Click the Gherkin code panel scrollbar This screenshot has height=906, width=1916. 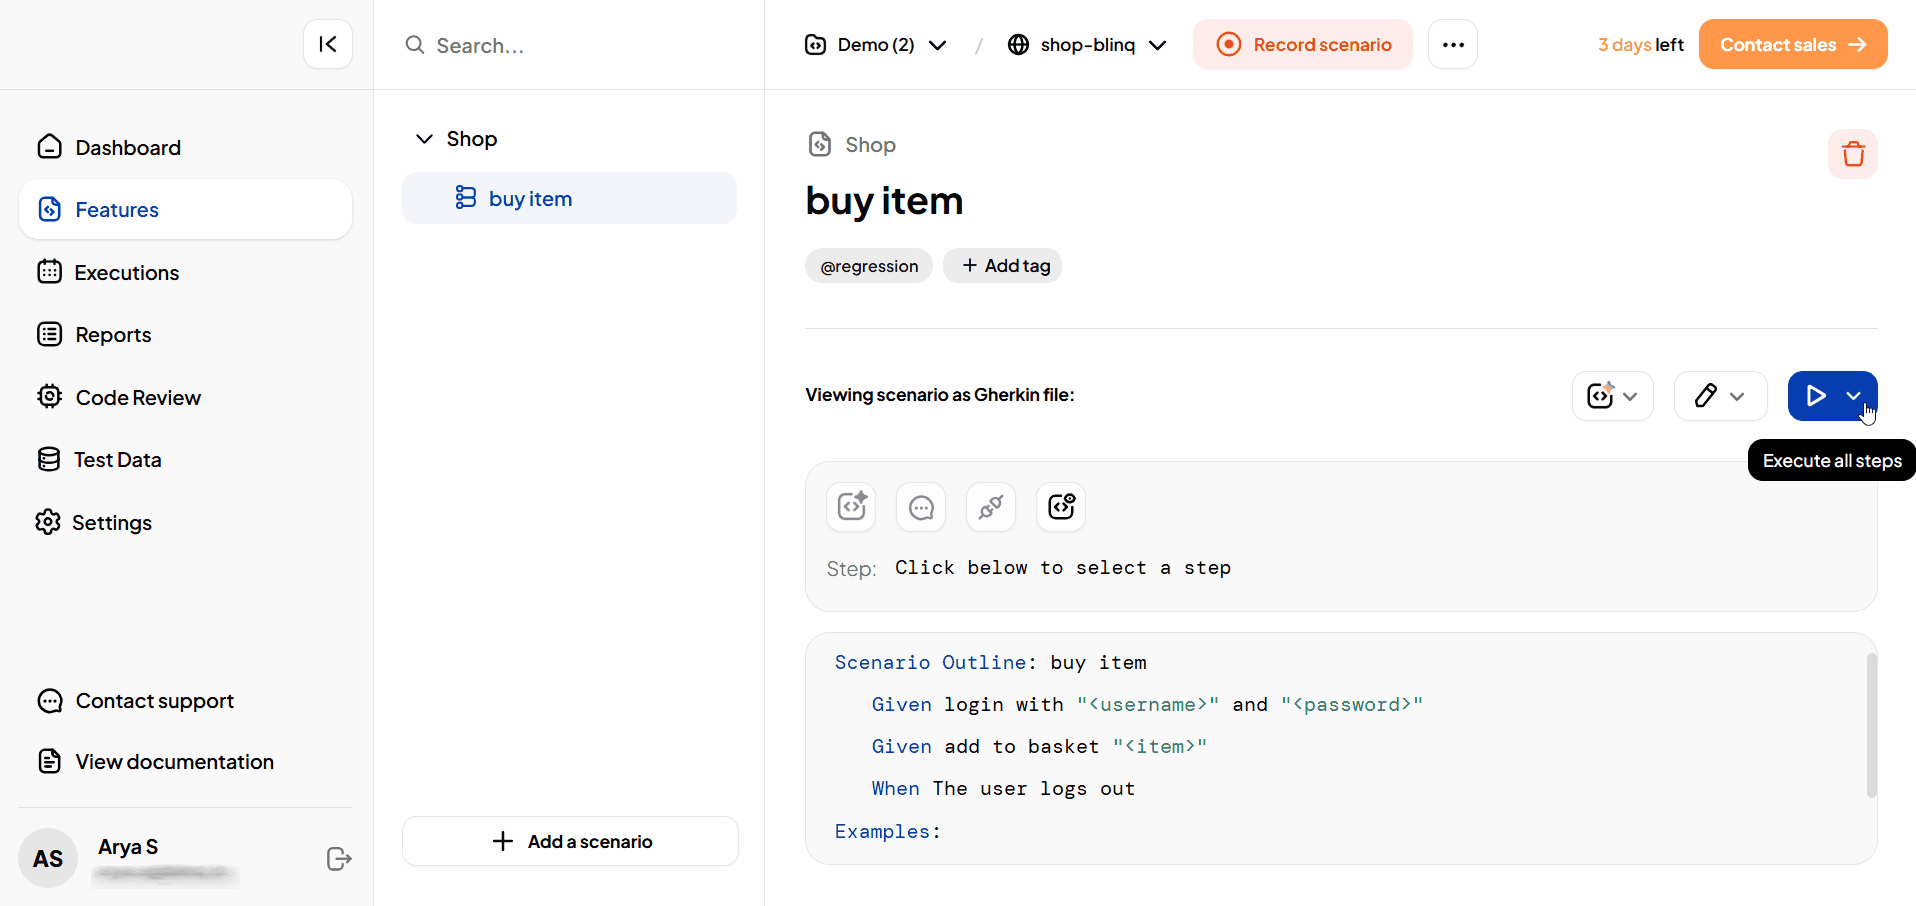click(x=1871, y=725)
